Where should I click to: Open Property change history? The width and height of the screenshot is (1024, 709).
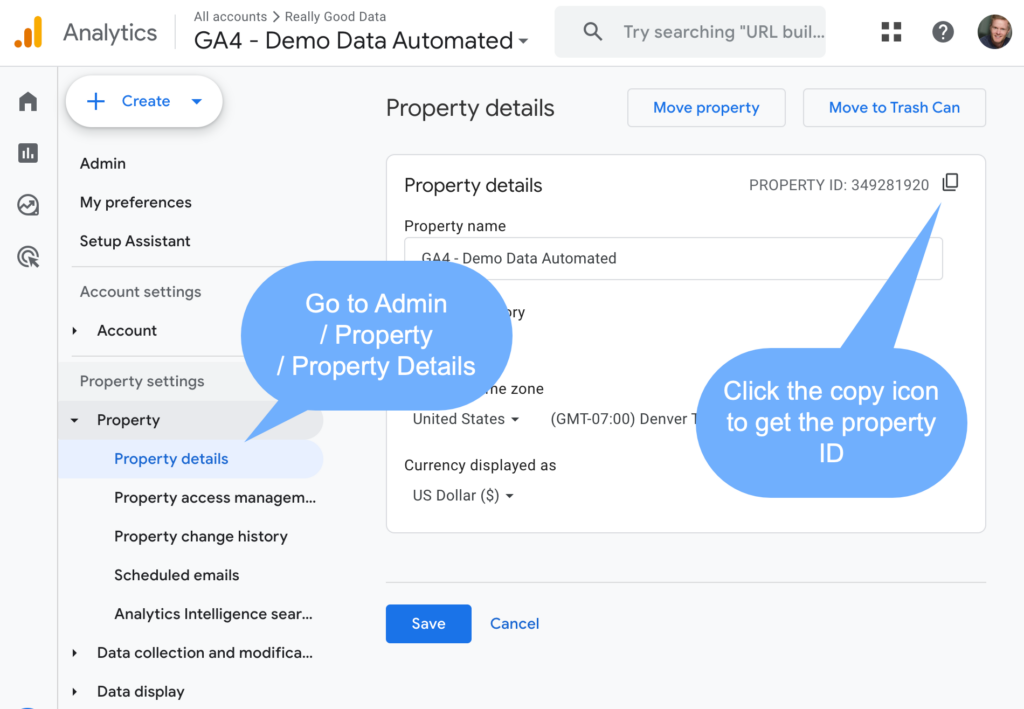(x=201, y=537)
